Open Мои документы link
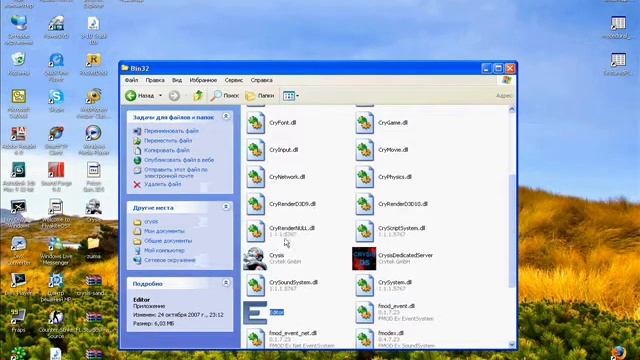This screenshot has width=640, height=360. [164, 231]
